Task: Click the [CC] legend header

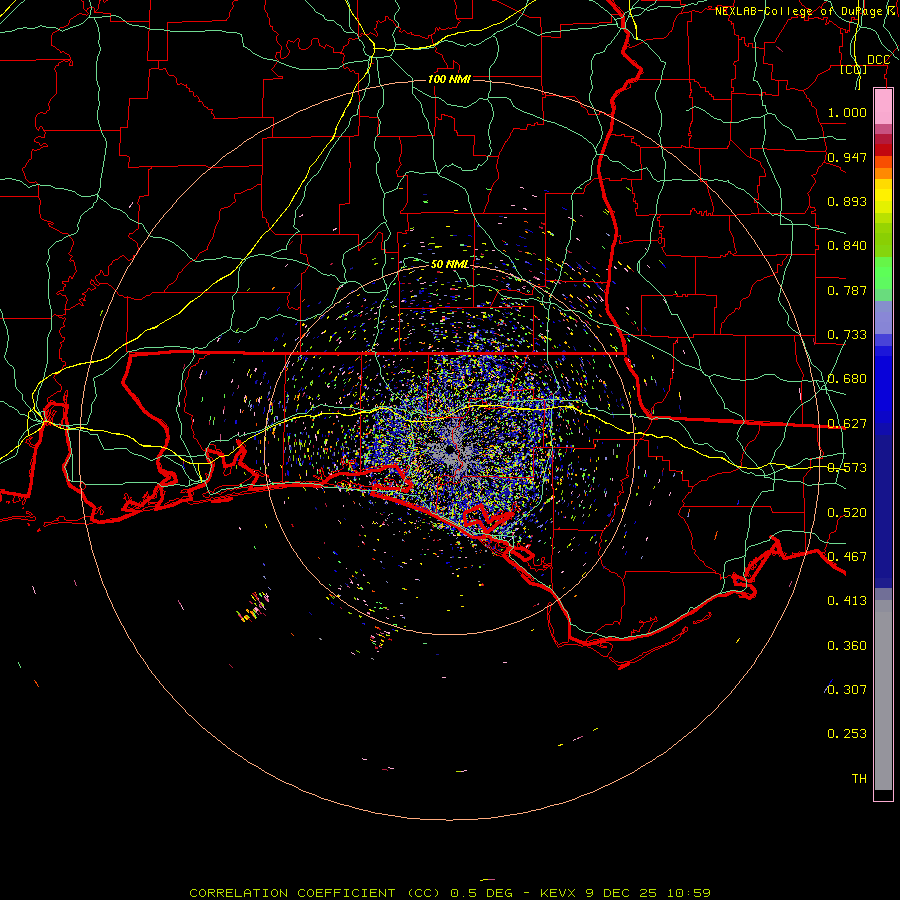Action: tap(854, 69)
